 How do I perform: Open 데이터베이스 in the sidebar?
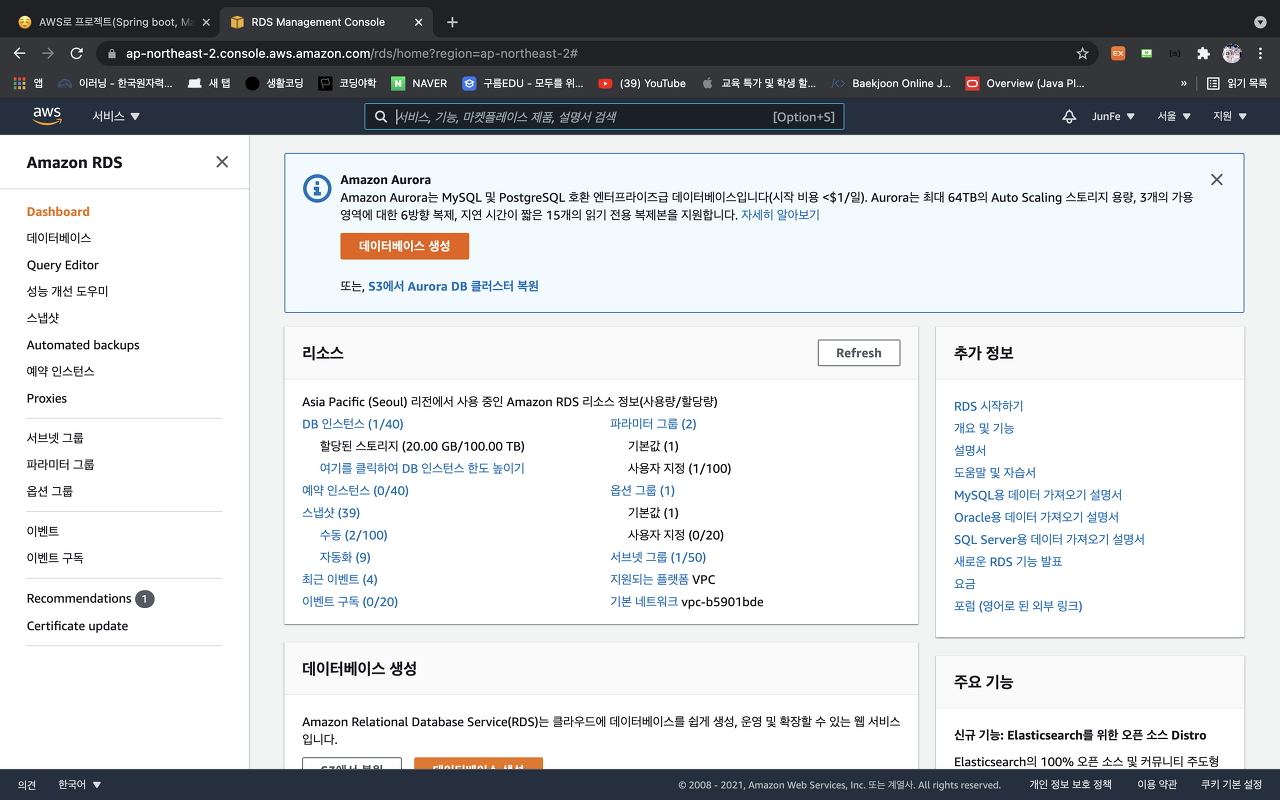(59, 238)
